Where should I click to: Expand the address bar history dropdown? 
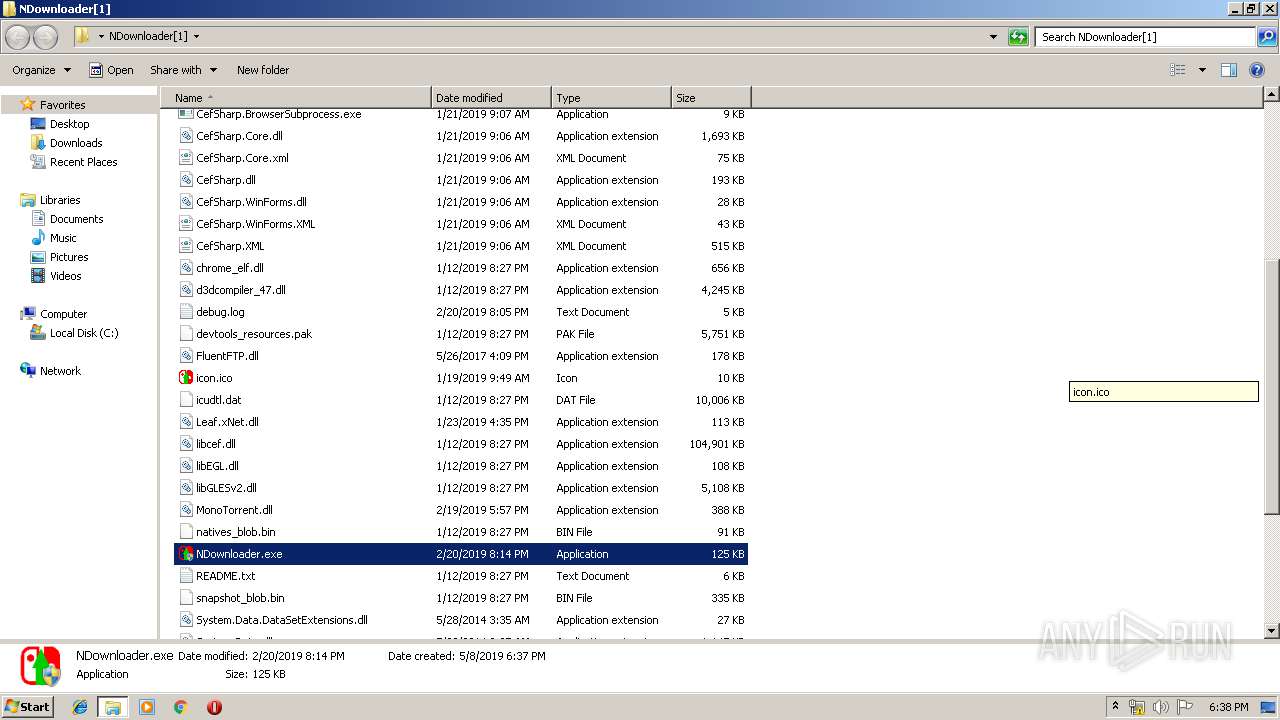click(993, 37)
